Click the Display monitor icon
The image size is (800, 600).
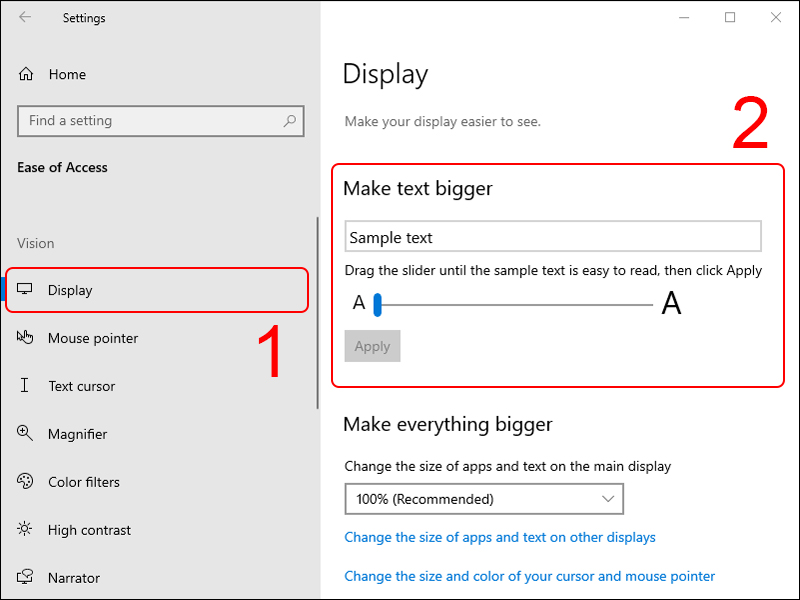tap(26, 290)
